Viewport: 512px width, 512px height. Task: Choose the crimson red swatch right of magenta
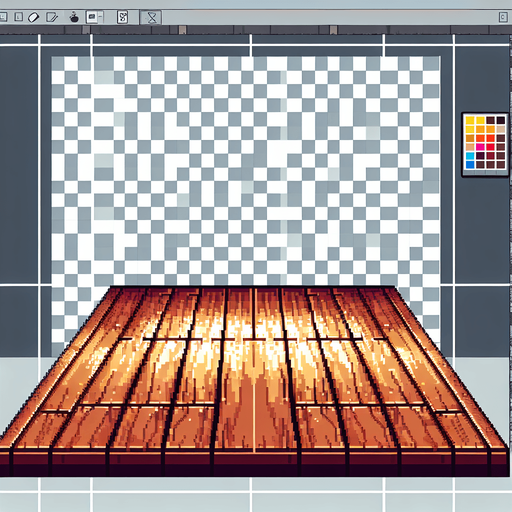point(490,147)
